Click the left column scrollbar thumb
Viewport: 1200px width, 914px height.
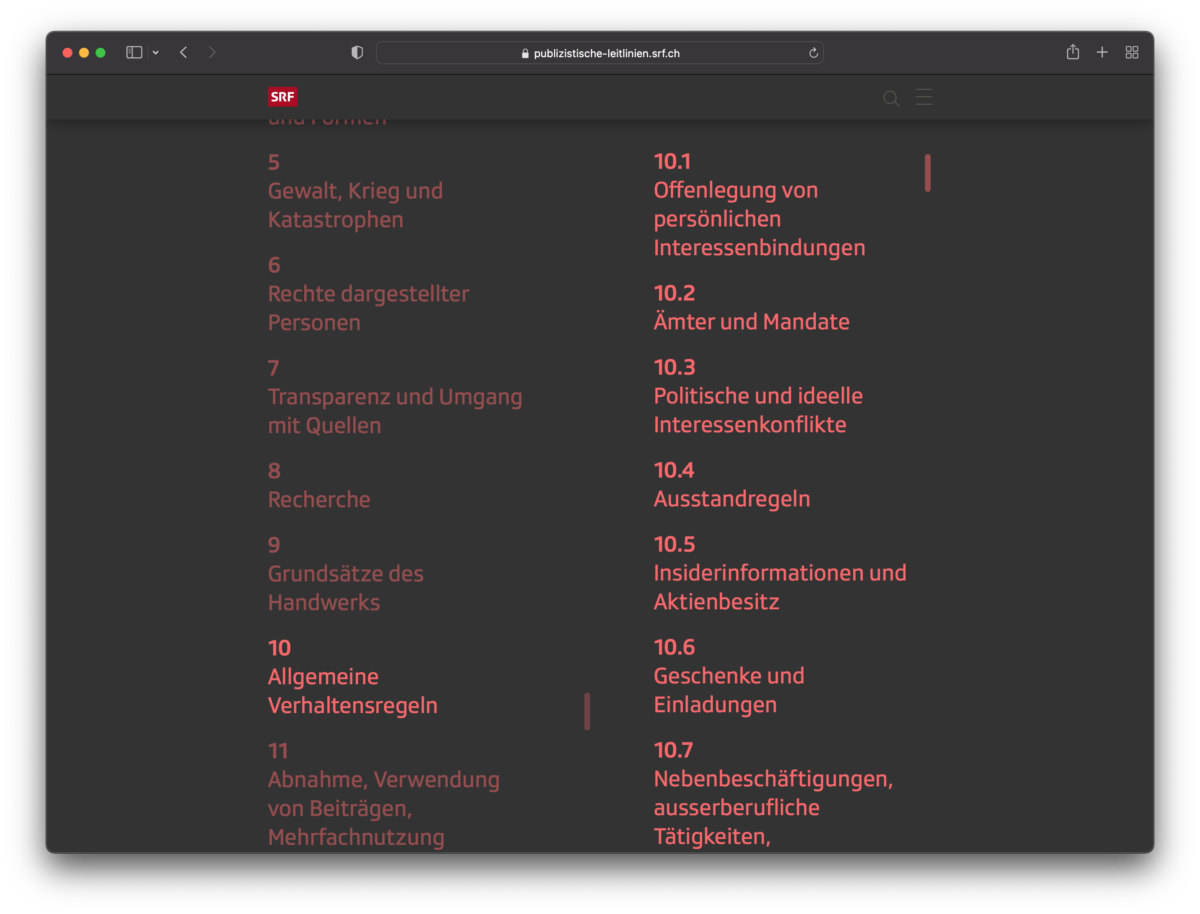(x=587, y=711)
